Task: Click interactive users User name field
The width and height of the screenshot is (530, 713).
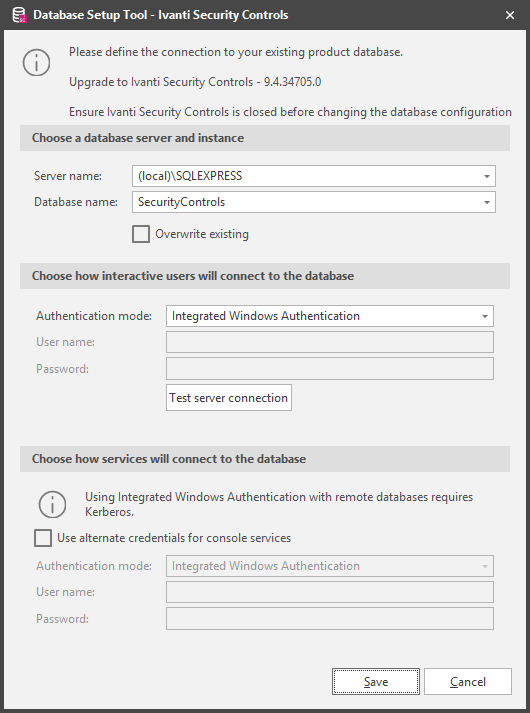Action: click(330, 342)
